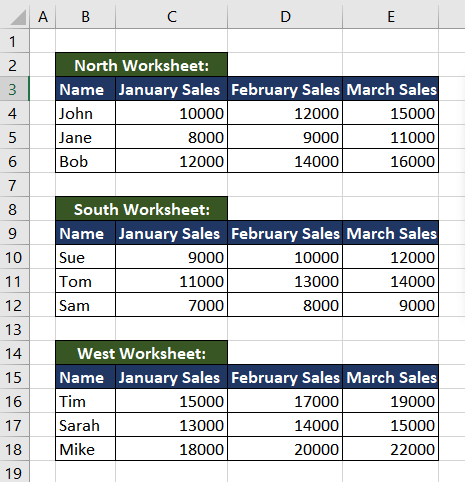The height and width of the screenshot is (482, 465).
Task: Select the cell containing John
Action: pyautogui.click(x=86, y=113)
